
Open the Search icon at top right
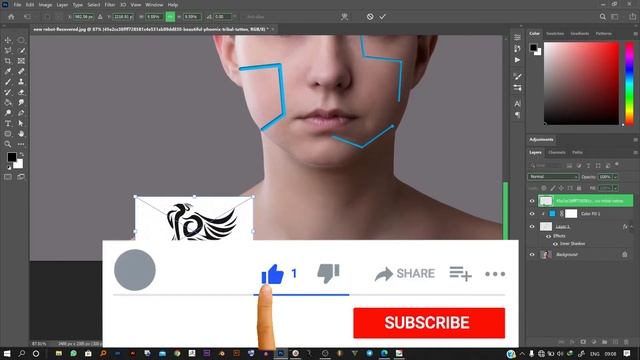(x=602, y=17)
